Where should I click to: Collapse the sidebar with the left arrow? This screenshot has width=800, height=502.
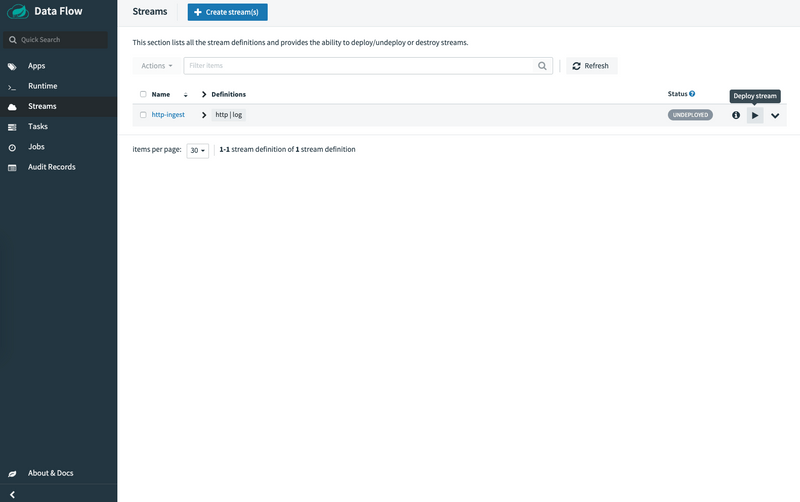click(12, 494)
